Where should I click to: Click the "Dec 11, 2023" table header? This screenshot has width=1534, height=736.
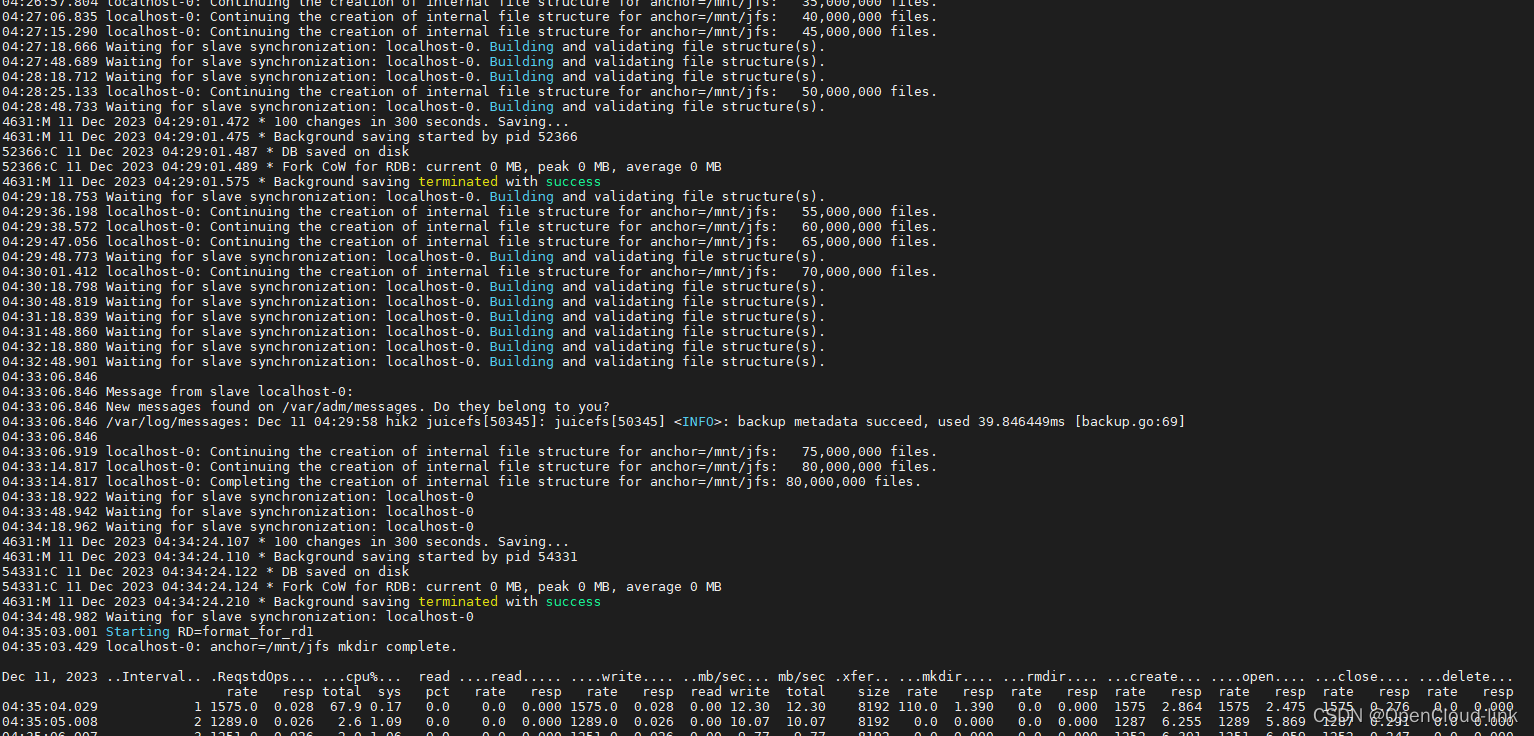point(49,677)
